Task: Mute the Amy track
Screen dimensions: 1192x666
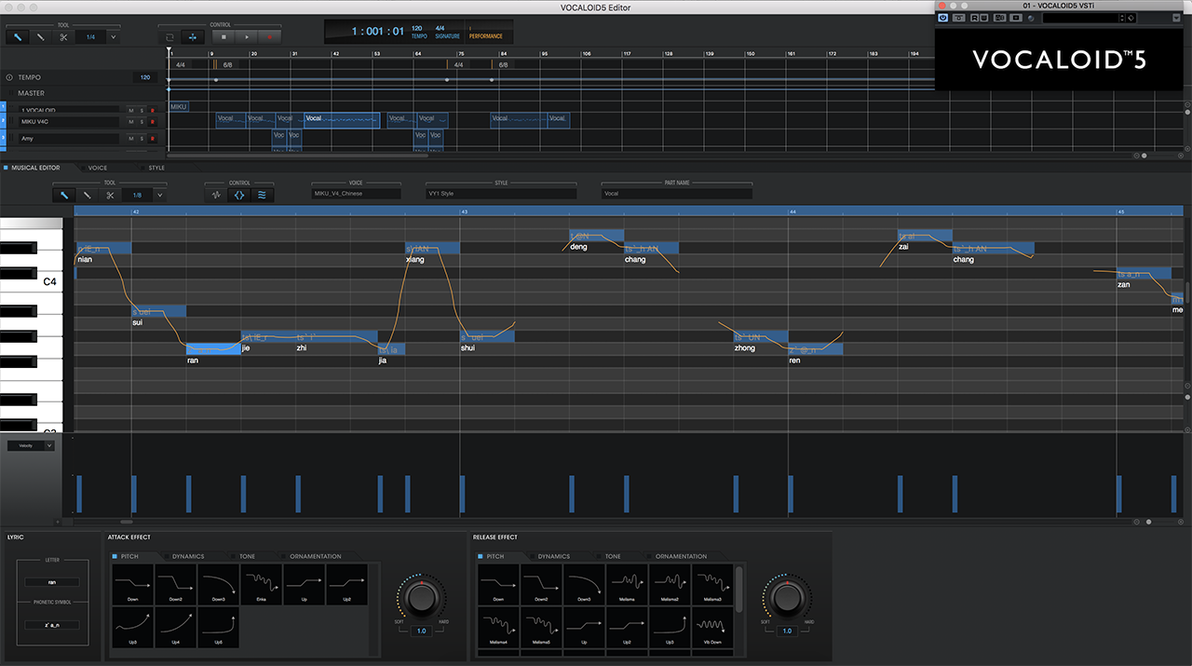Action: click(x=131, y=138)
